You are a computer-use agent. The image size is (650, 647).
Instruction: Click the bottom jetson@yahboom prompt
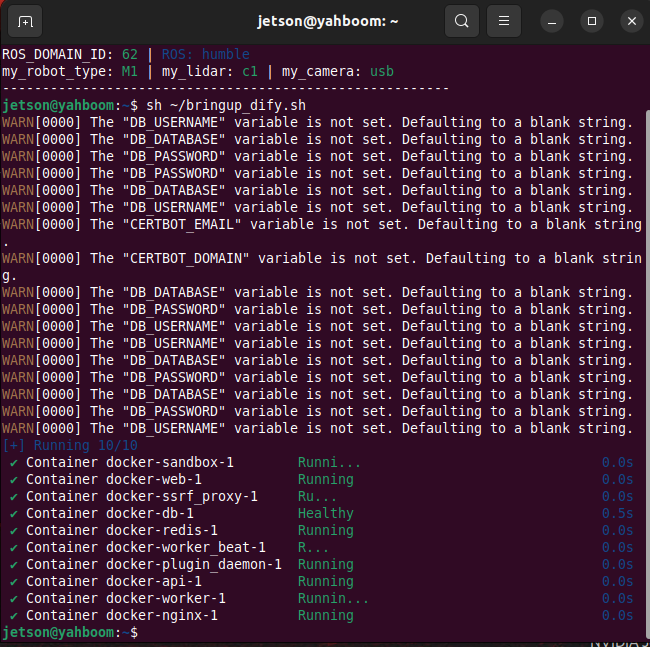coord(70,632)
